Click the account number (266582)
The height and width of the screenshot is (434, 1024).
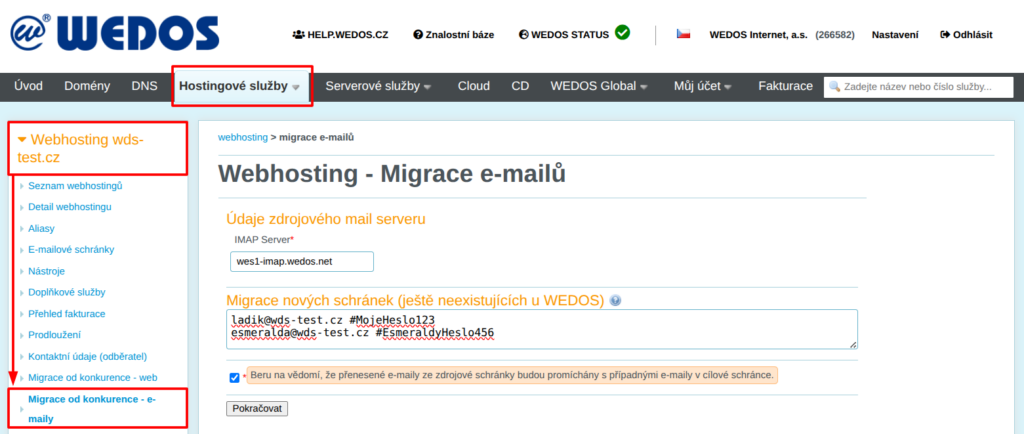click(835, 35)
